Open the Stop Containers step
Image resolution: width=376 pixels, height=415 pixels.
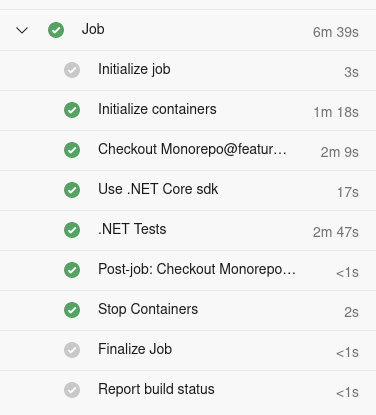(x=188, y=310)
